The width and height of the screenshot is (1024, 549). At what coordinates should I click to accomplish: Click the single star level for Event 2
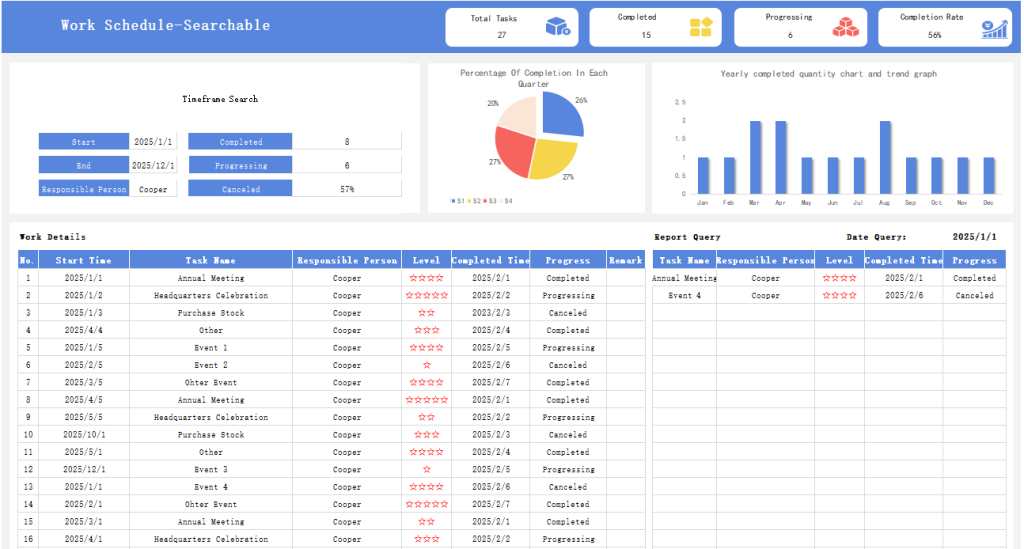[x=426, y=366]
